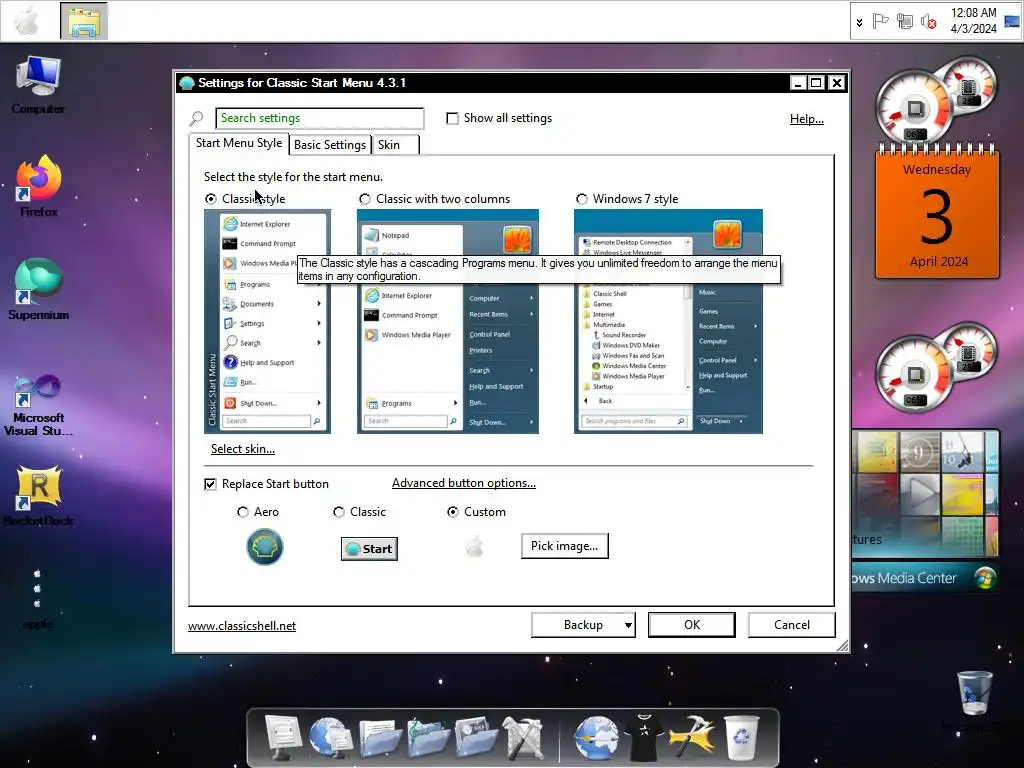
Task: Switch to the Skin tab
Action: [x=396, y=145]
